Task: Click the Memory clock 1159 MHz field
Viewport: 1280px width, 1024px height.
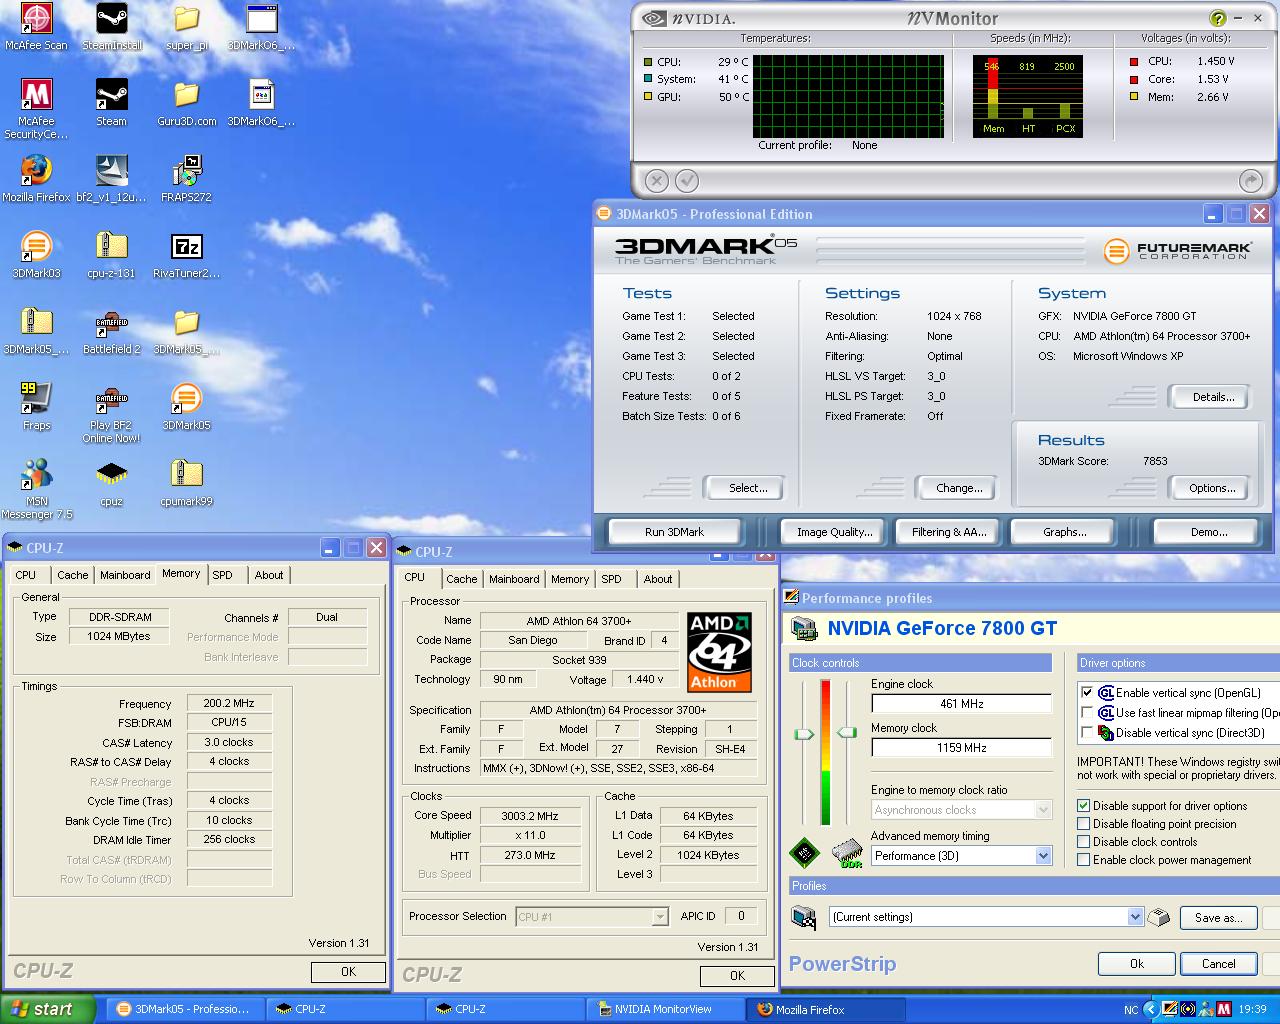Action: [961, 748]
